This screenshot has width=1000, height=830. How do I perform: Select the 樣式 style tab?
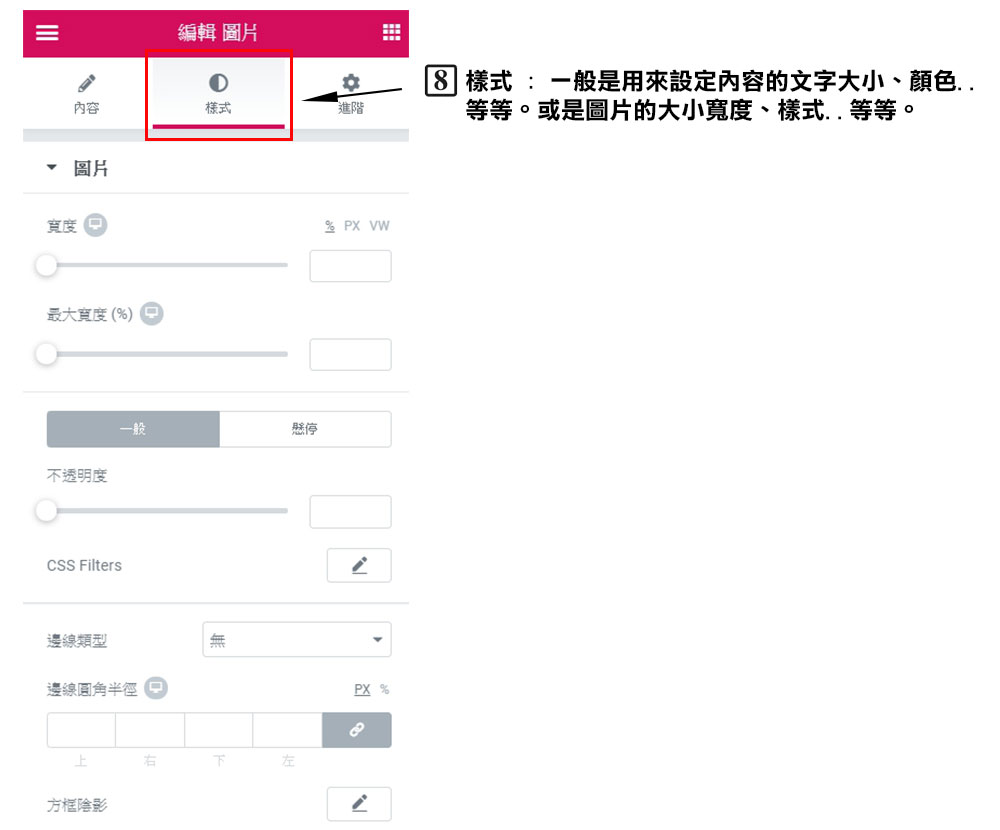218,94
